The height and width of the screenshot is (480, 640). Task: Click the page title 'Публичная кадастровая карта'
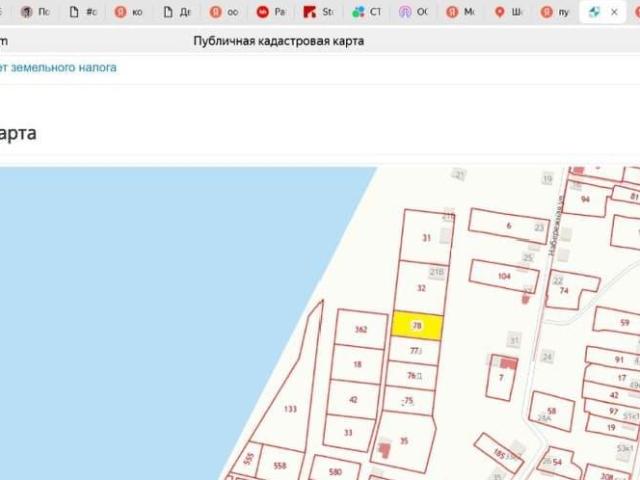coord(279,41)
